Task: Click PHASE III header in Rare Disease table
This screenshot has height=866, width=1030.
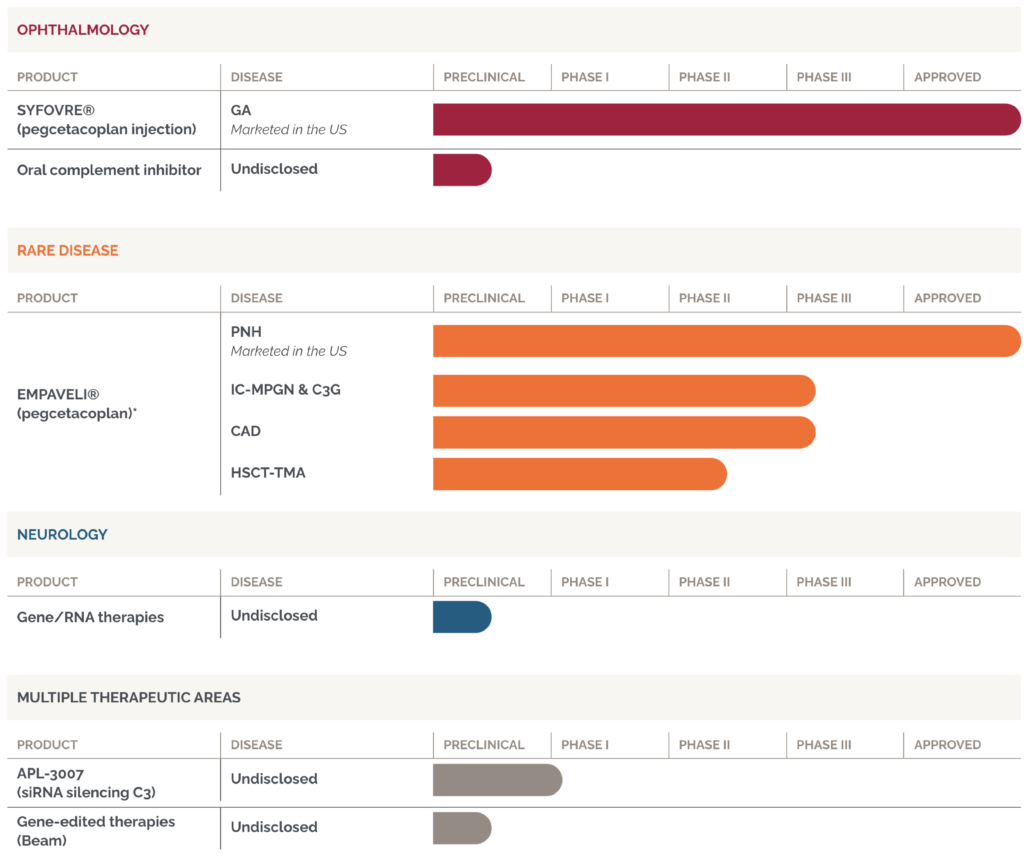Action: (824, 298)
